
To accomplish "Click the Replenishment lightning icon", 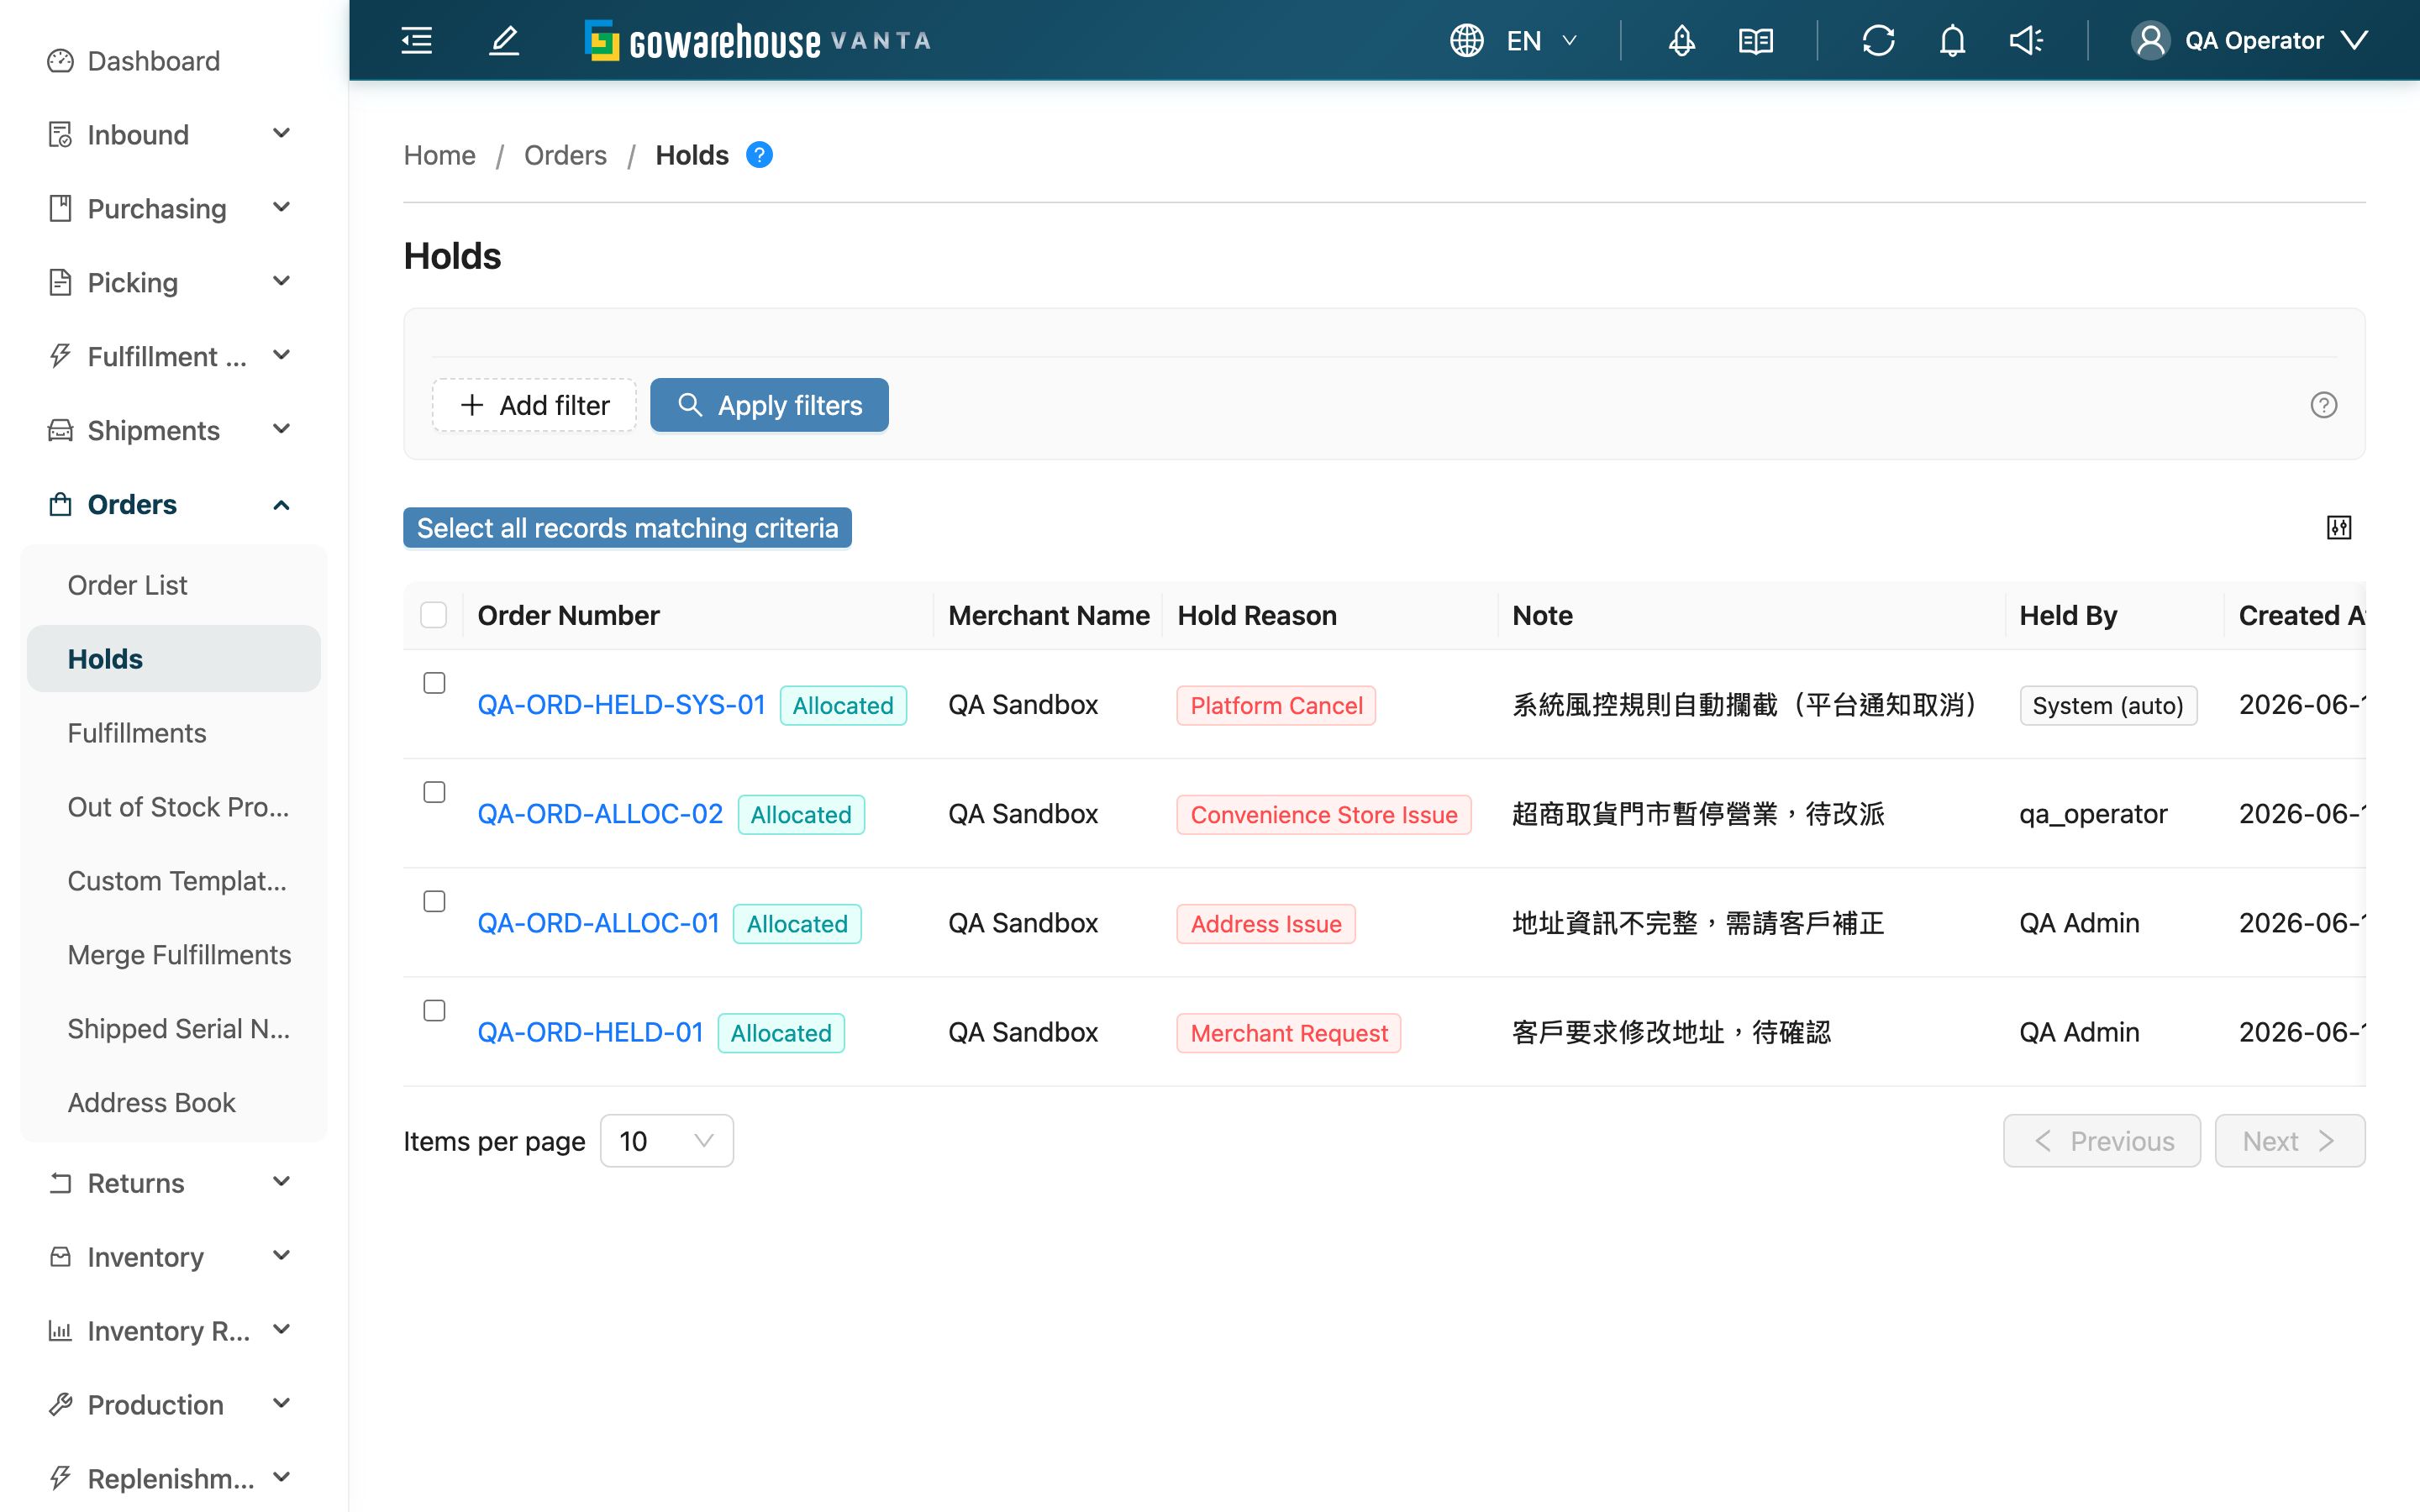I will 60,1478.
